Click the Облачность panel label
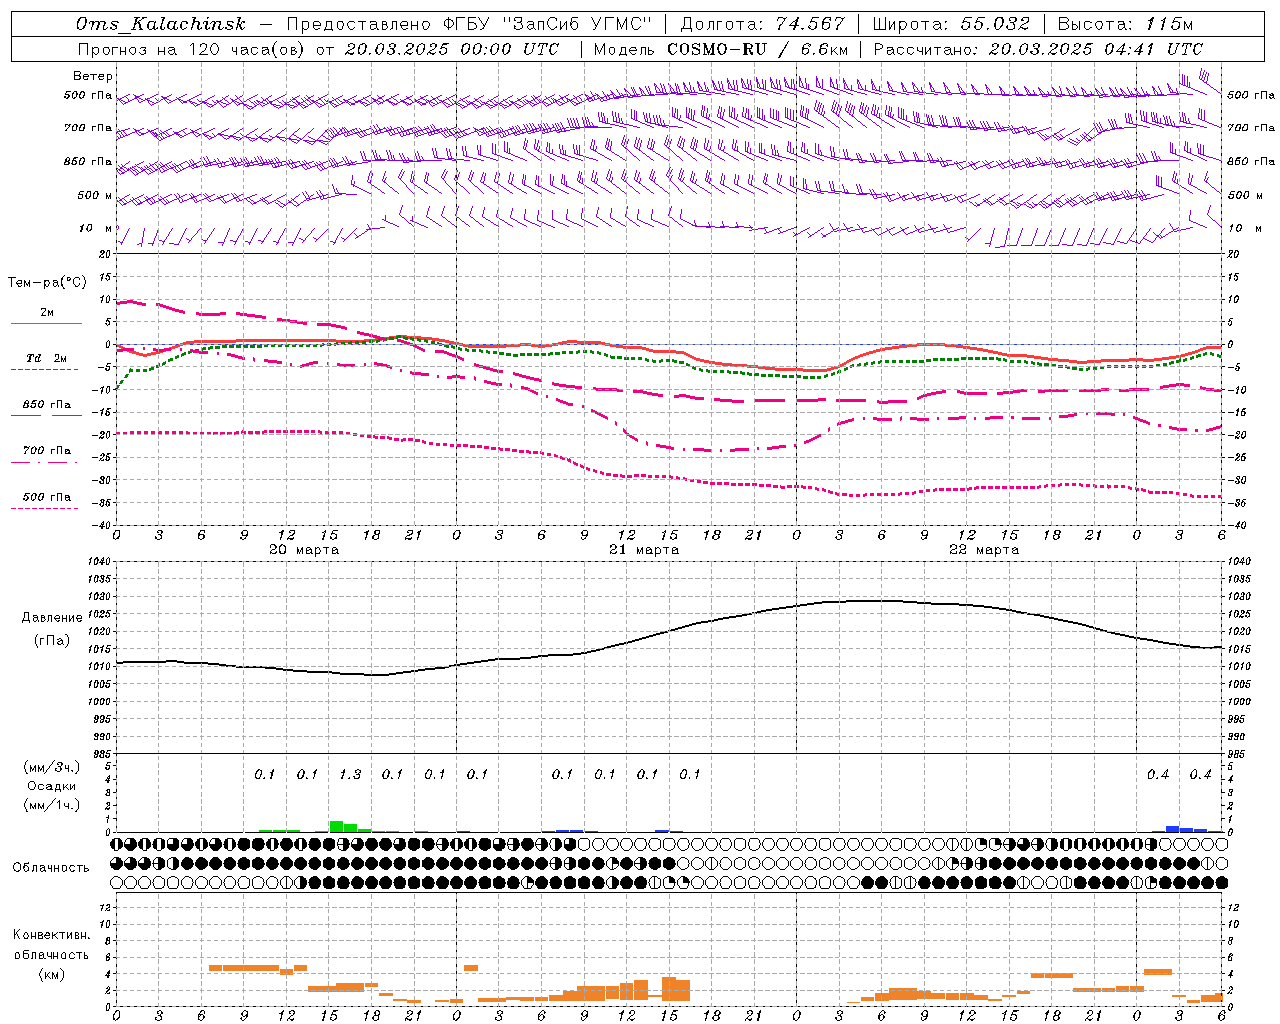The height and width of the screenshot is (1024, 1280). [51, 868]
